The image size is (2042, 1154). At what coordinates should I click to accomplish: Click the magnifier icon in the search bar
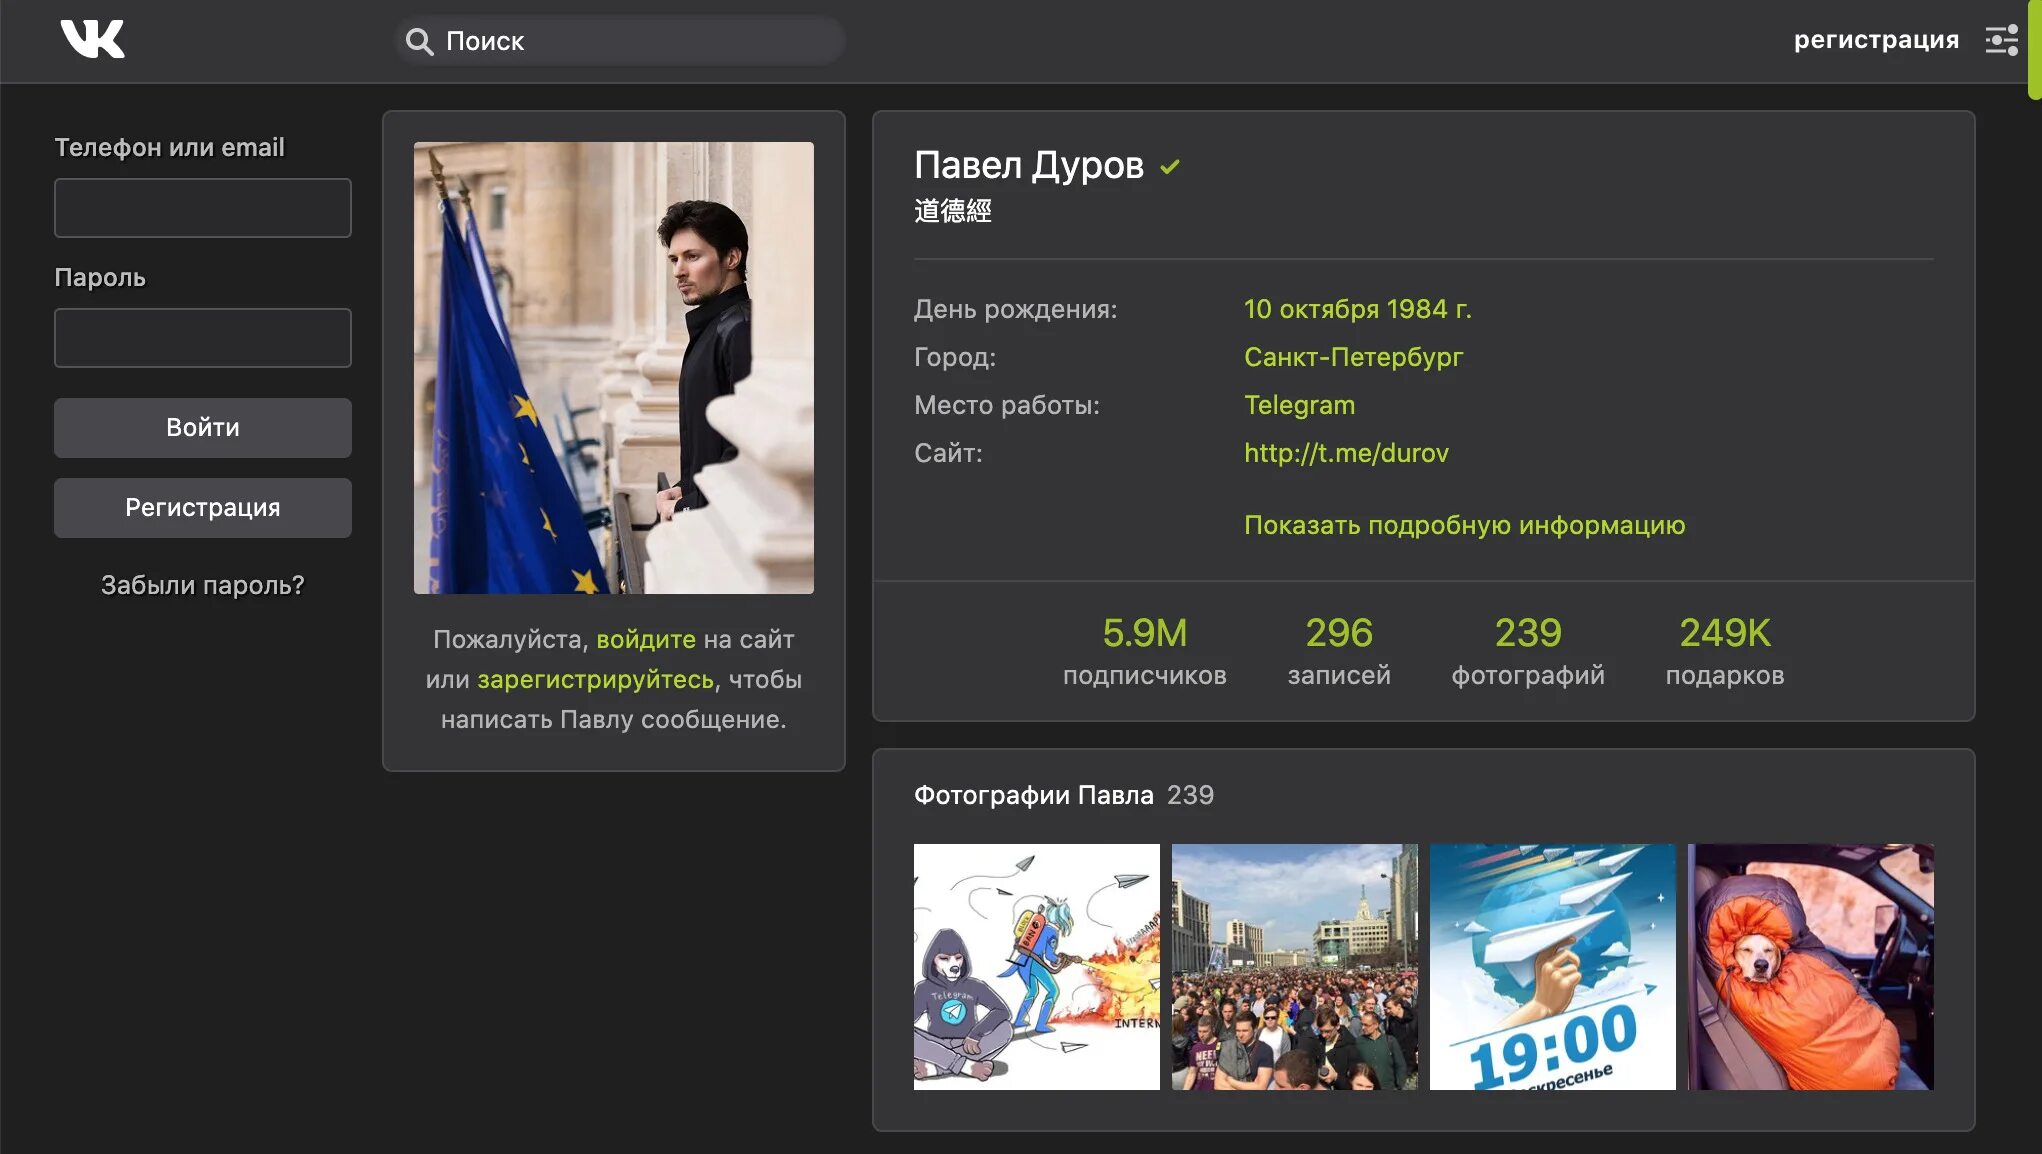click(x=419, y=41)
